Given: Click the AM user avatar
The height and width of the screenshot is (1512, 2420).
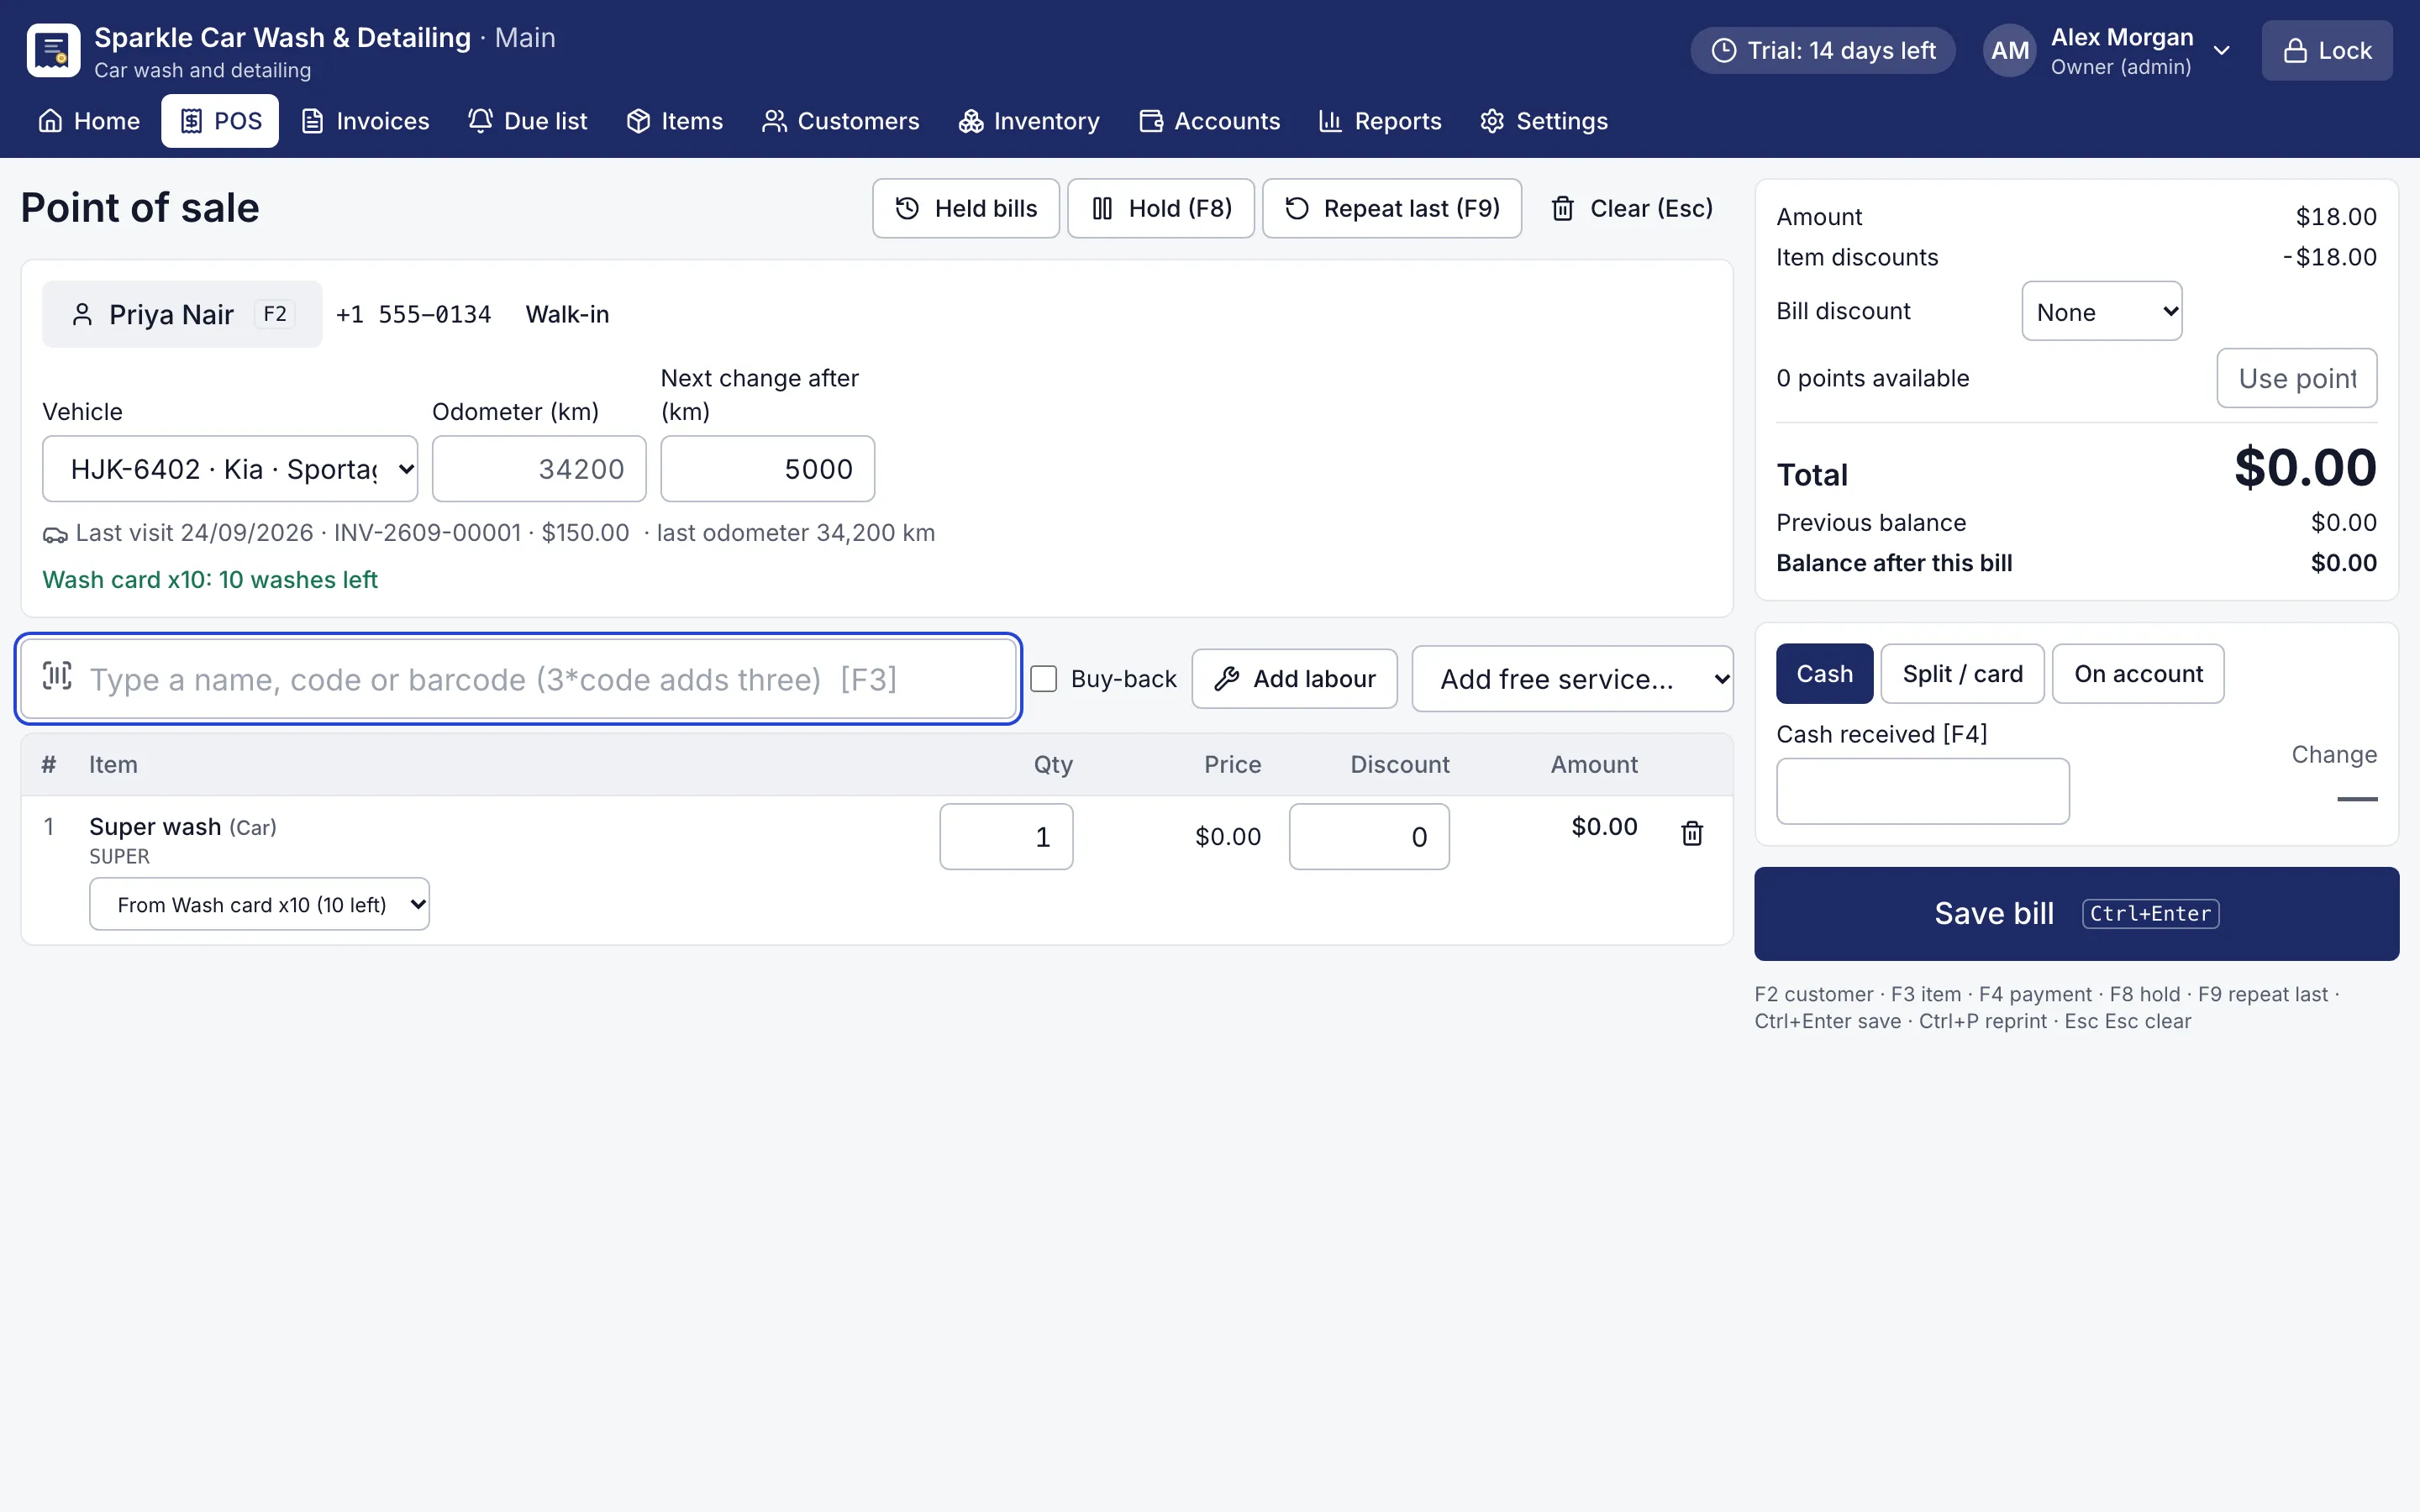Looking at the screenshot, I should pos(2009,51).
